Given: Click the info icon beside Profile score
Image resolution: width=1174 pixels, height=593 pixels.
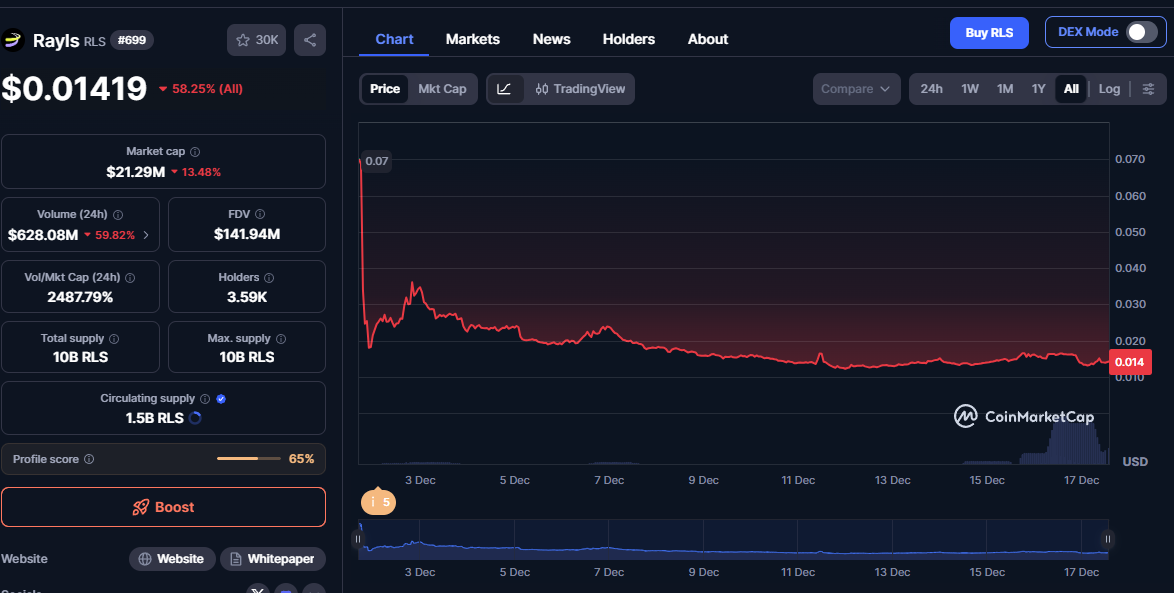Looking at the screenshot, I should click(89, 459).
